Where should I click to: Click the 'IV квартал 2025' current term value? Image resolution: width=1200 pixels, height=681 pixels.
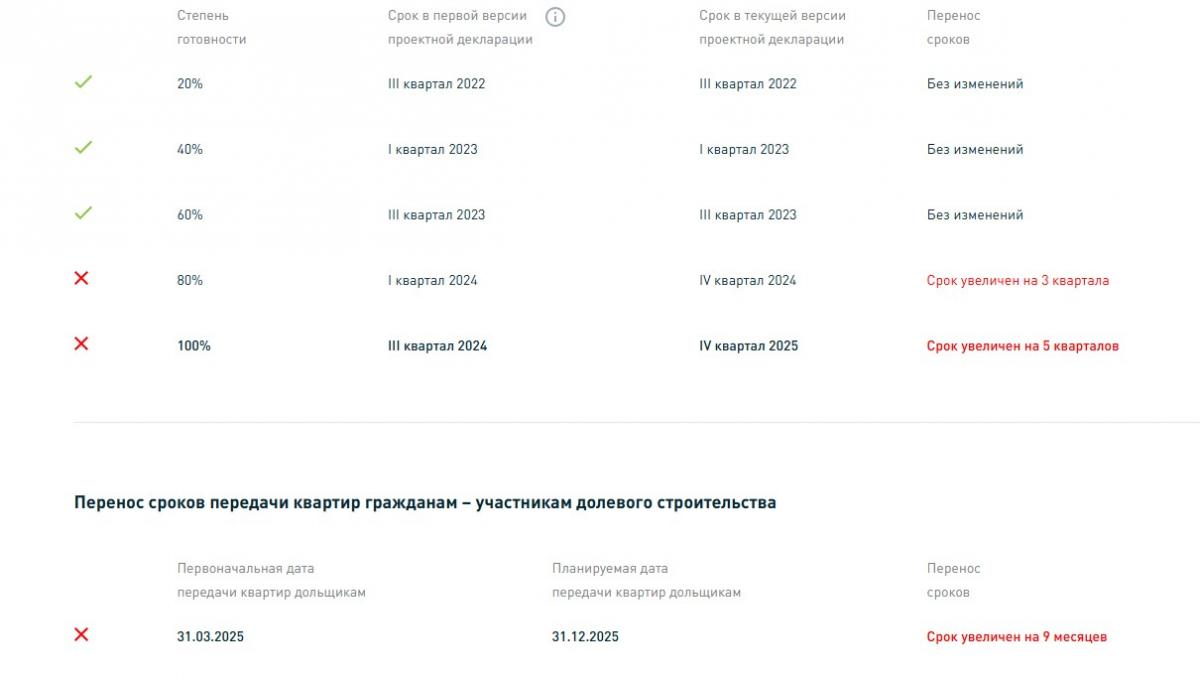pyautogui.click(x=749, y=346)
